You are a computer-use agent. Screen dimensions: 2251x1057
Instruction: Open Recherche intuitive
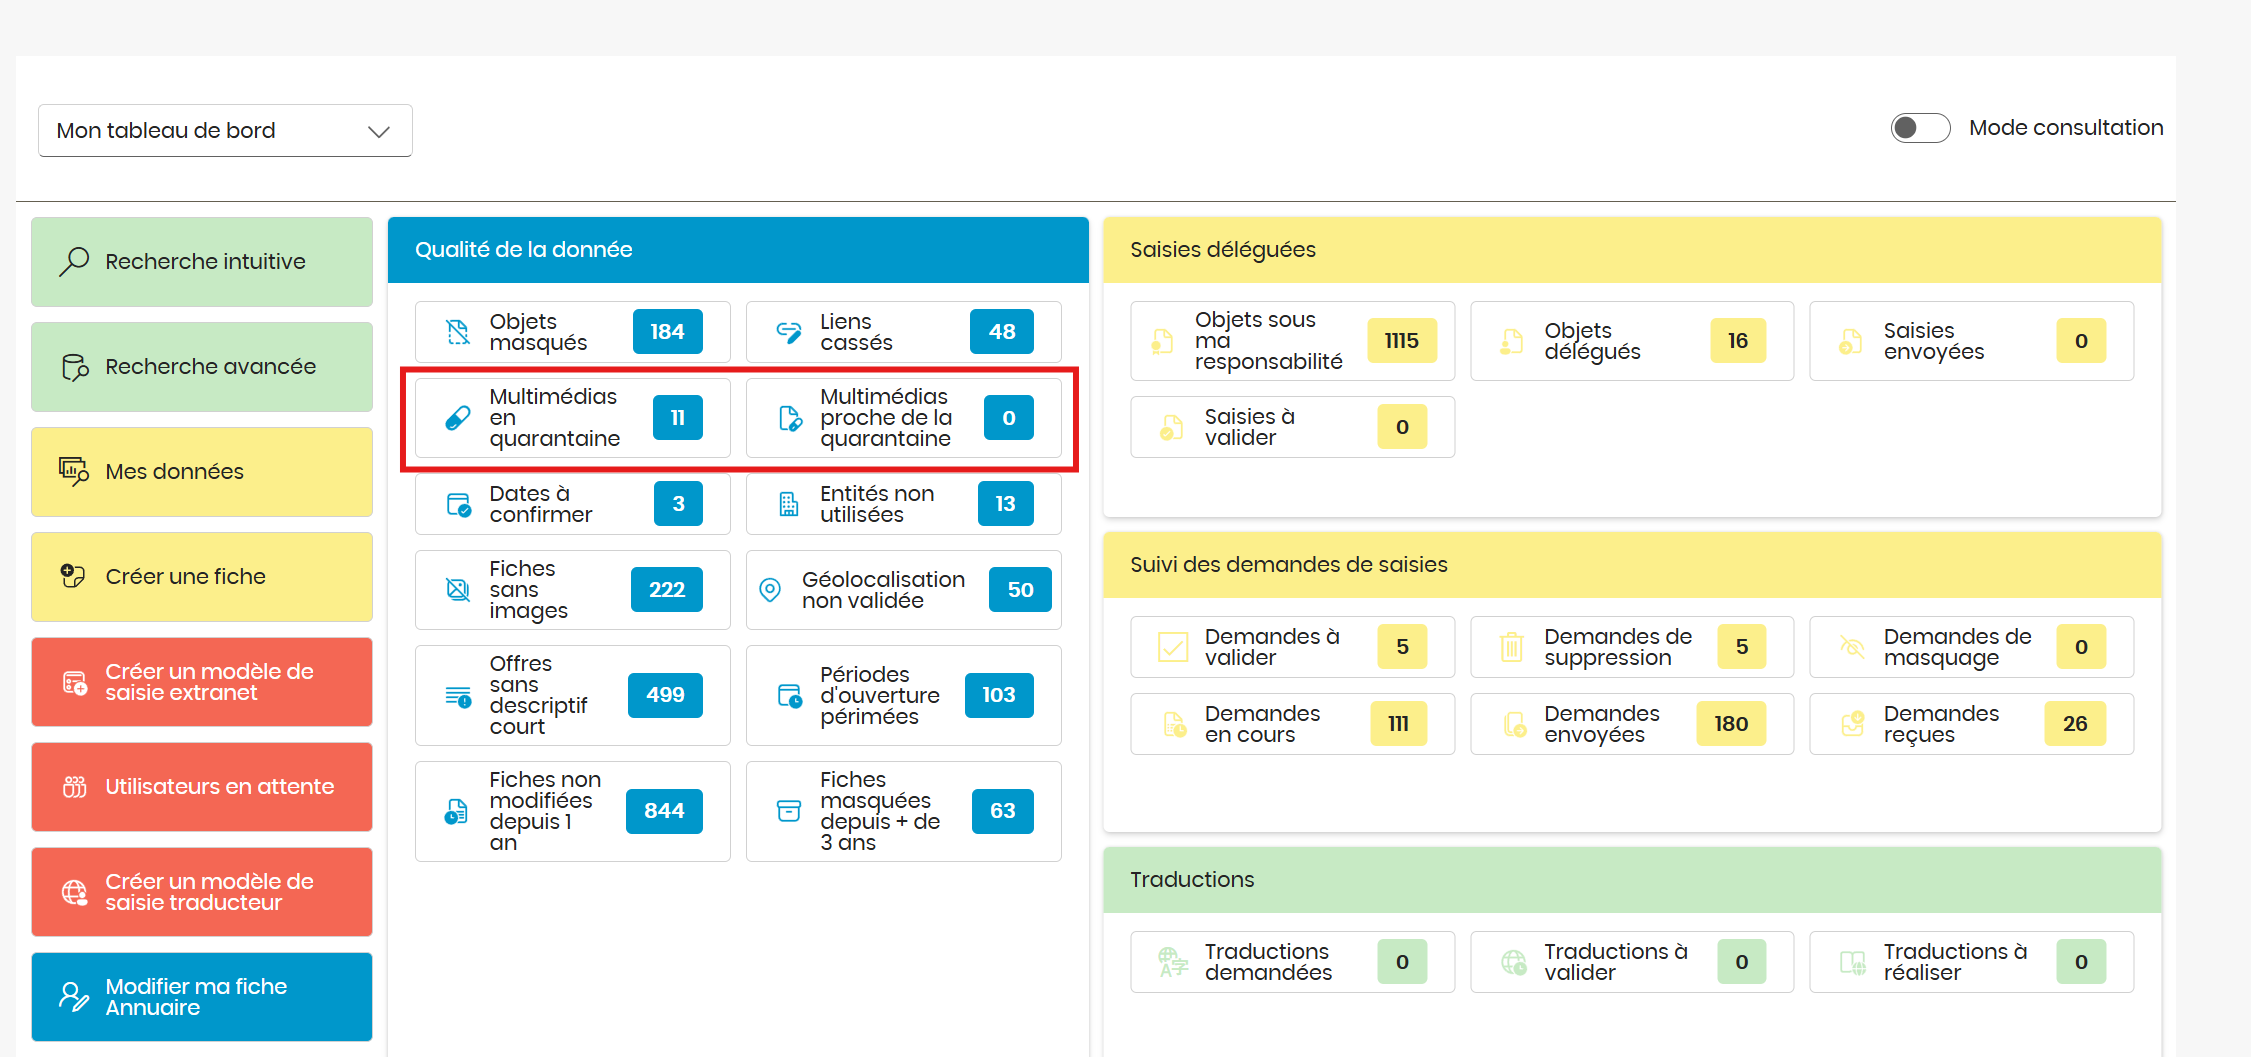(202, 262)
